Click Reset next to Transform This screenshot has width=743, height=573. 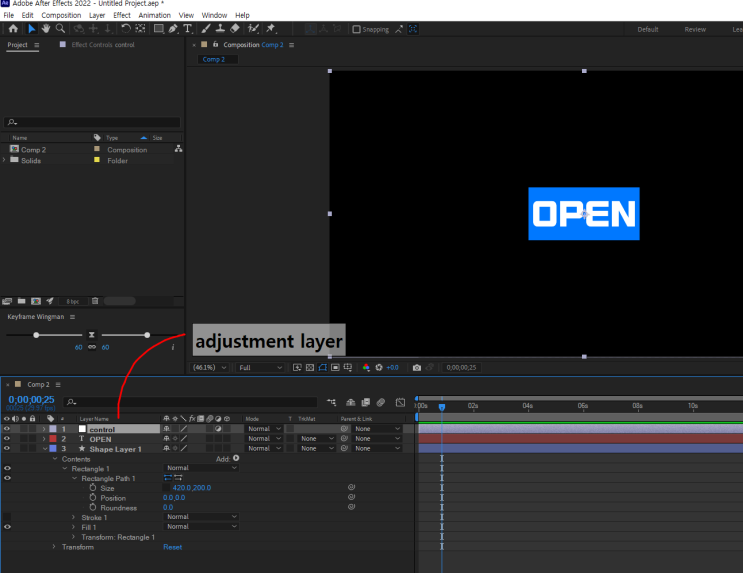pyautogui.click(x=172, y=547)
